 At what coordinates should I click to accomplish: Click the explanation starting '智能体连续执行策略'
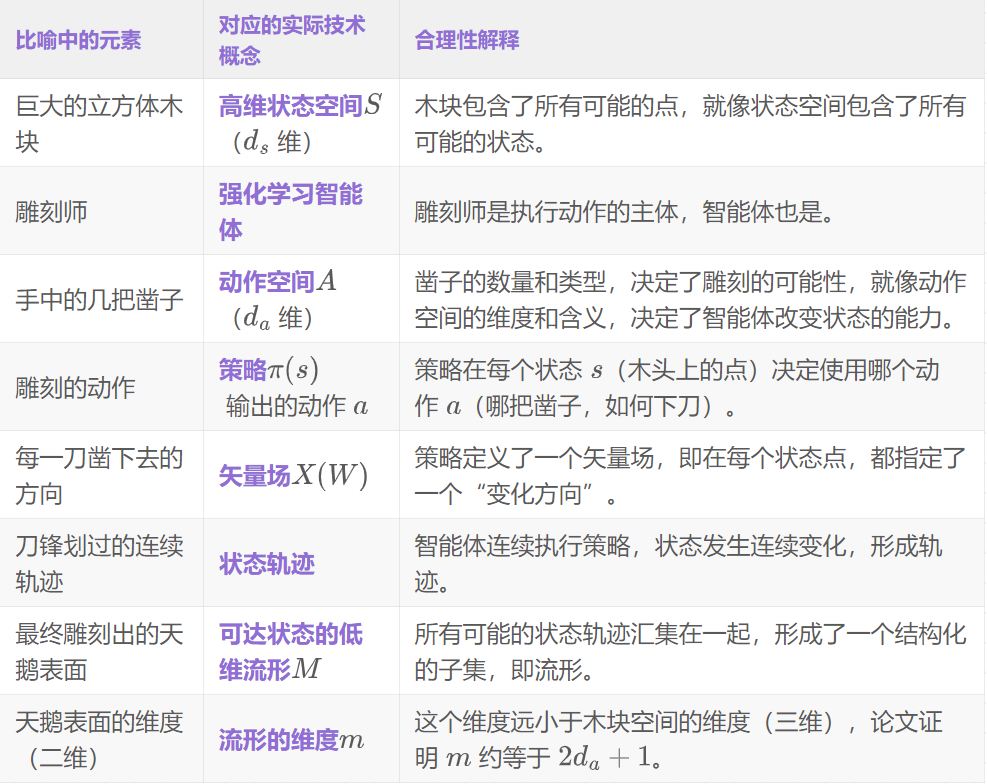pyautogui.click(x=692, y=563)
